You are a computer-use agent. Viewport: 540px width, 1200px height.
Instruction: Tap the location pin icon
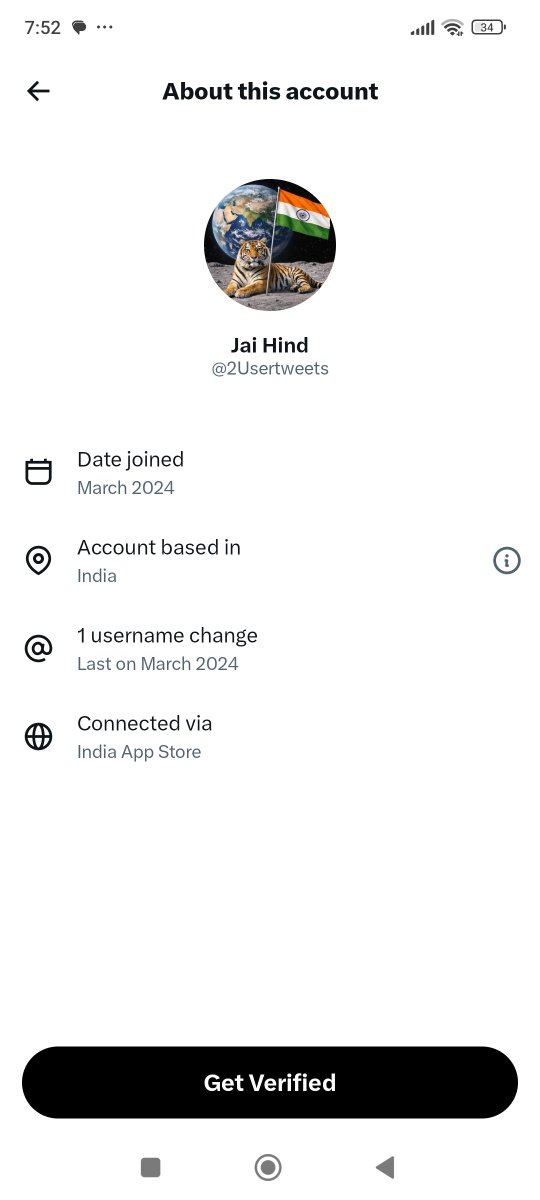tap(38, 560)
